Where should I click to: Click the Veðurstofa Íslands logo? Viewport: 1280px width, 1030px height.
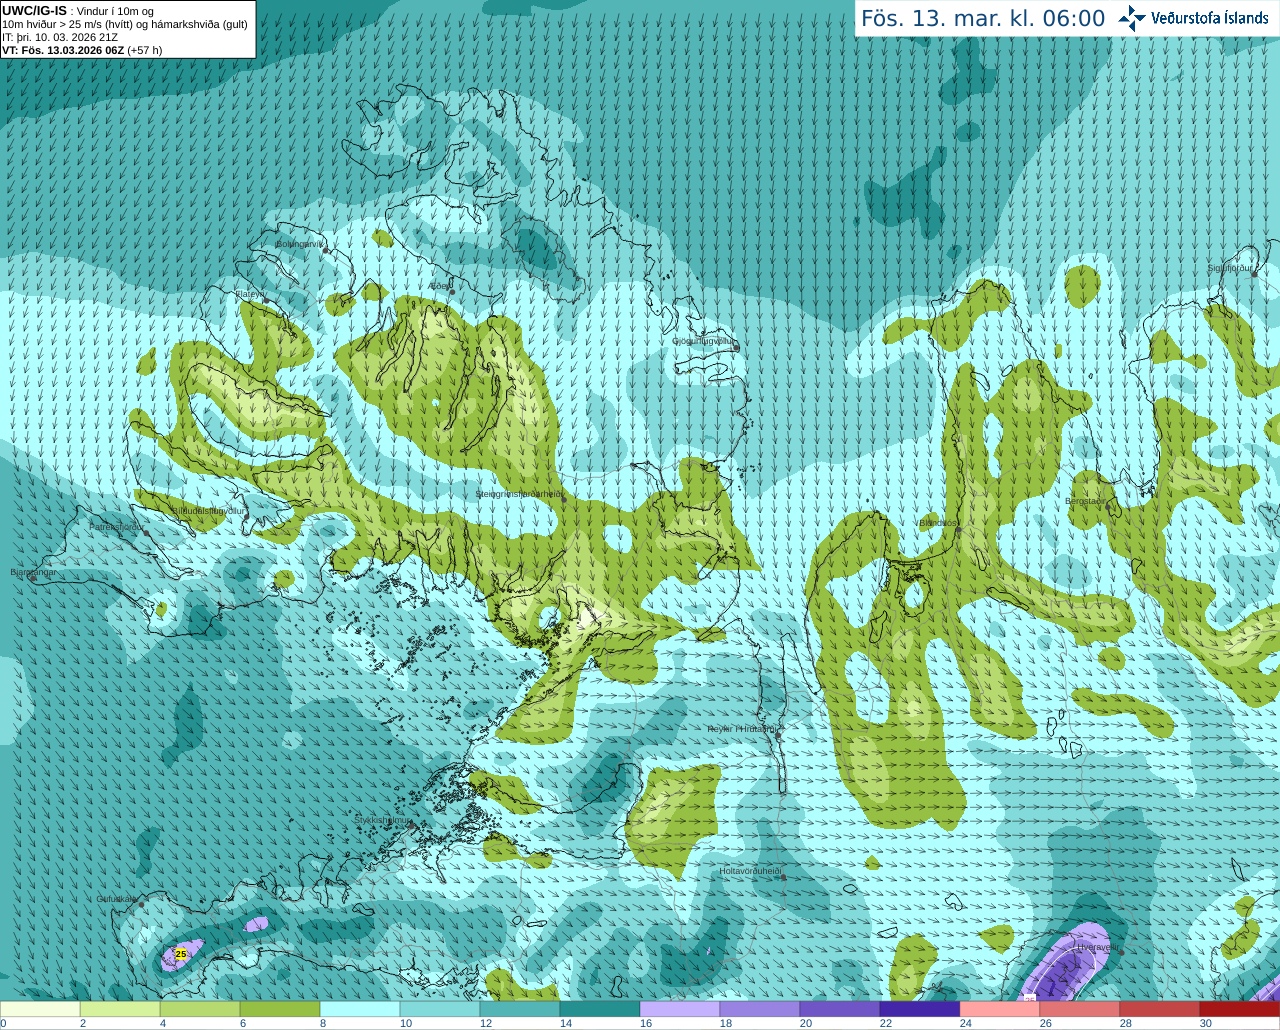[x=1193, y=18]
